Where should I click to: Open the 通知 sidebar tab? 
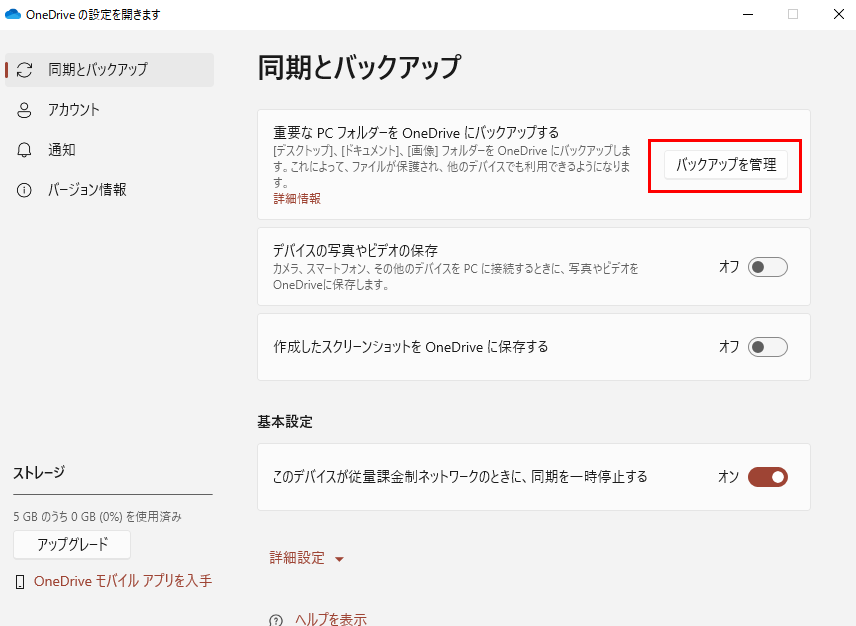[x=110, y=150]
